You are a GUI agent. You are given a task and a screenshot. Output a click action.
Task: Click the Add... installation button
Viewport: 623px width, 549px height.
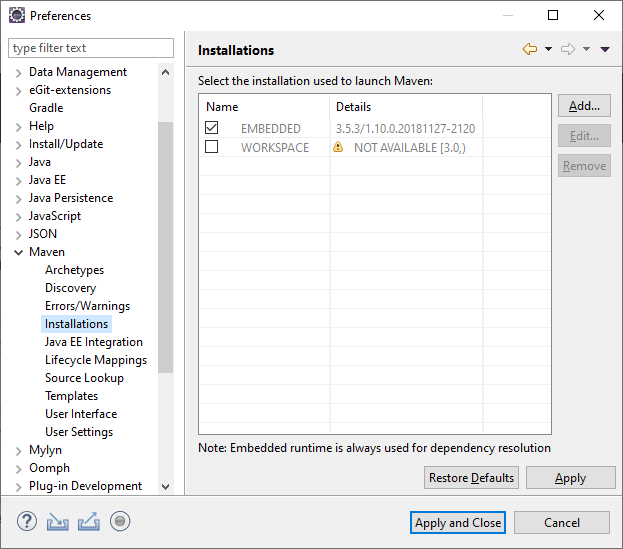click(584, 106)
